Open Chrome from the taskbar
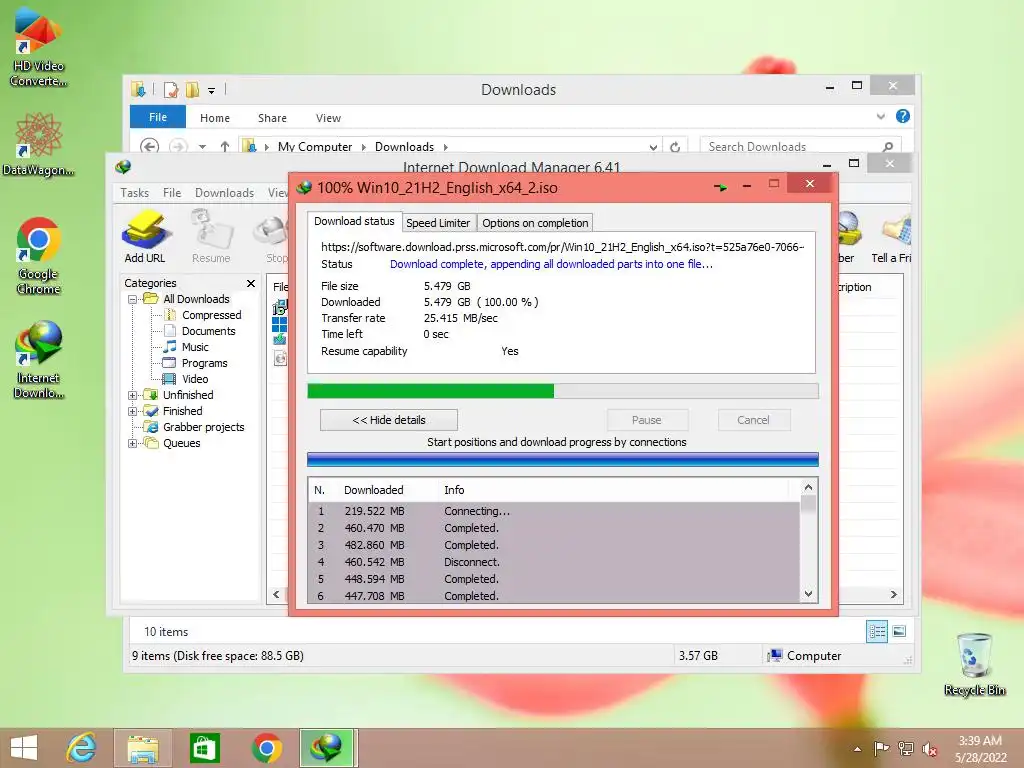 click(x=266, y=748)
